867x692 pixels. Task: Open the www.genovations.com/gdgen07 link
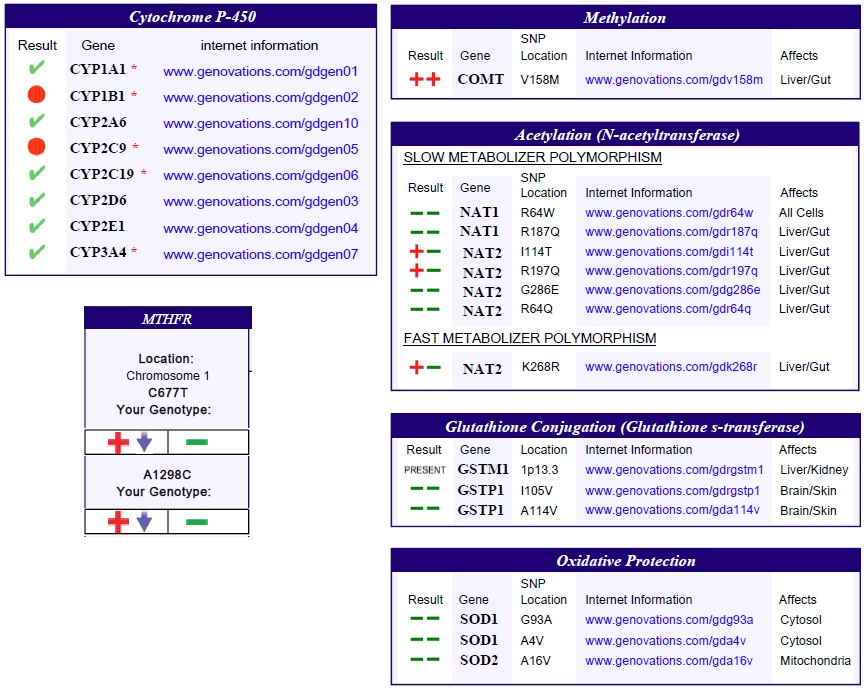click(x=260, y=254)
